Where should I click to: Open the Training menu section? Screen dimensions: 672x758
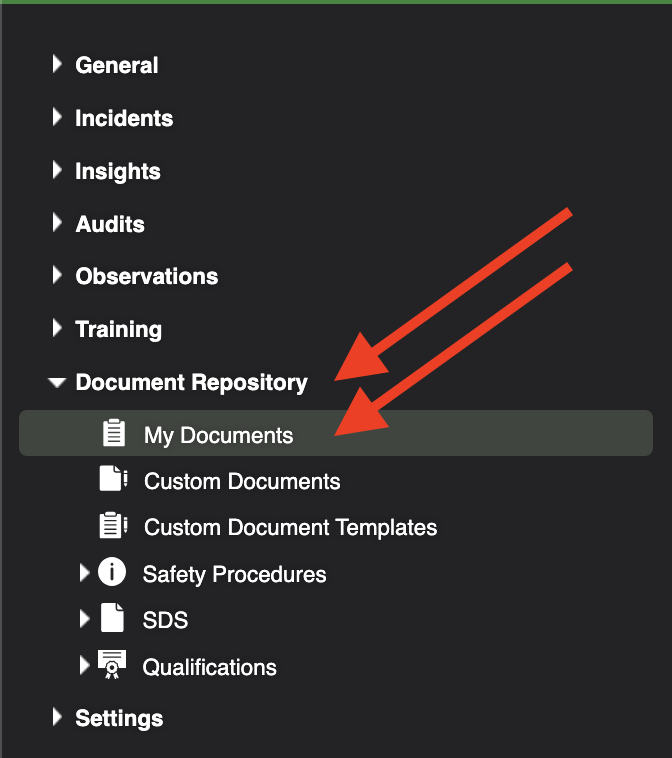[x=118, y=330]
